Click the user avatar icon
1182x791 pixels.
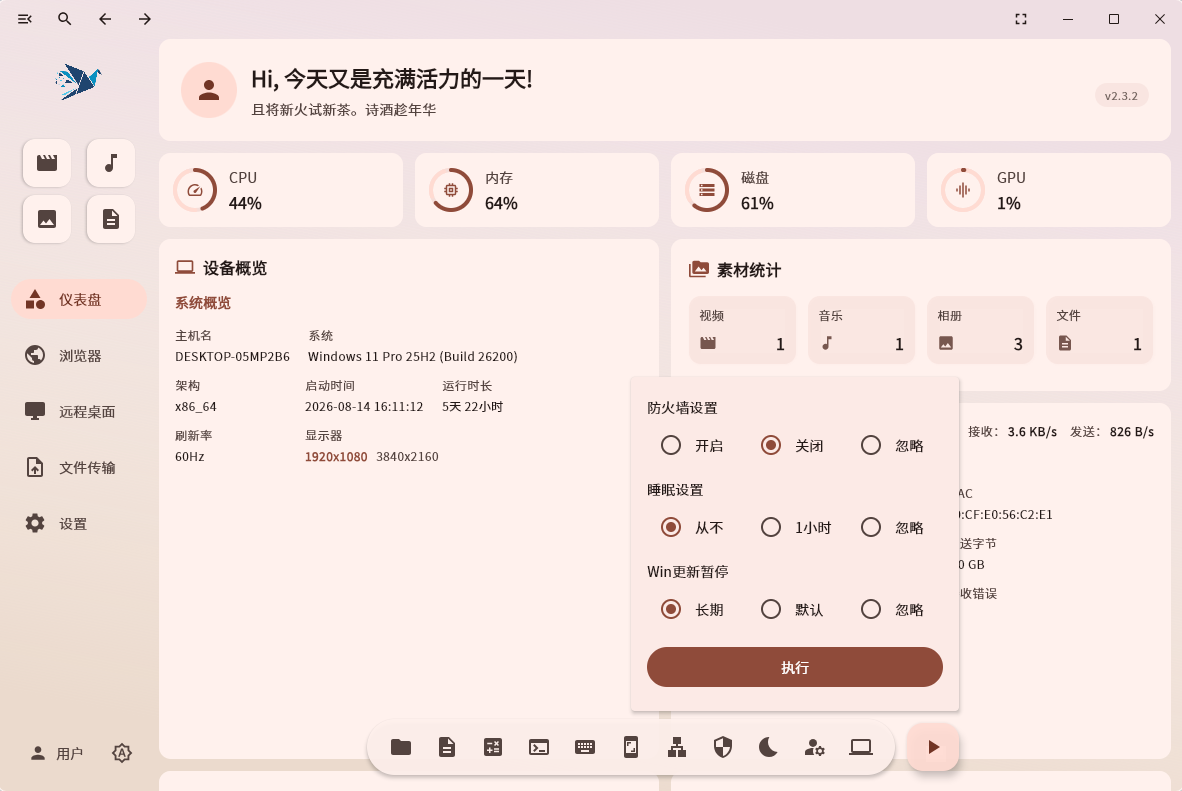[209, 90]
